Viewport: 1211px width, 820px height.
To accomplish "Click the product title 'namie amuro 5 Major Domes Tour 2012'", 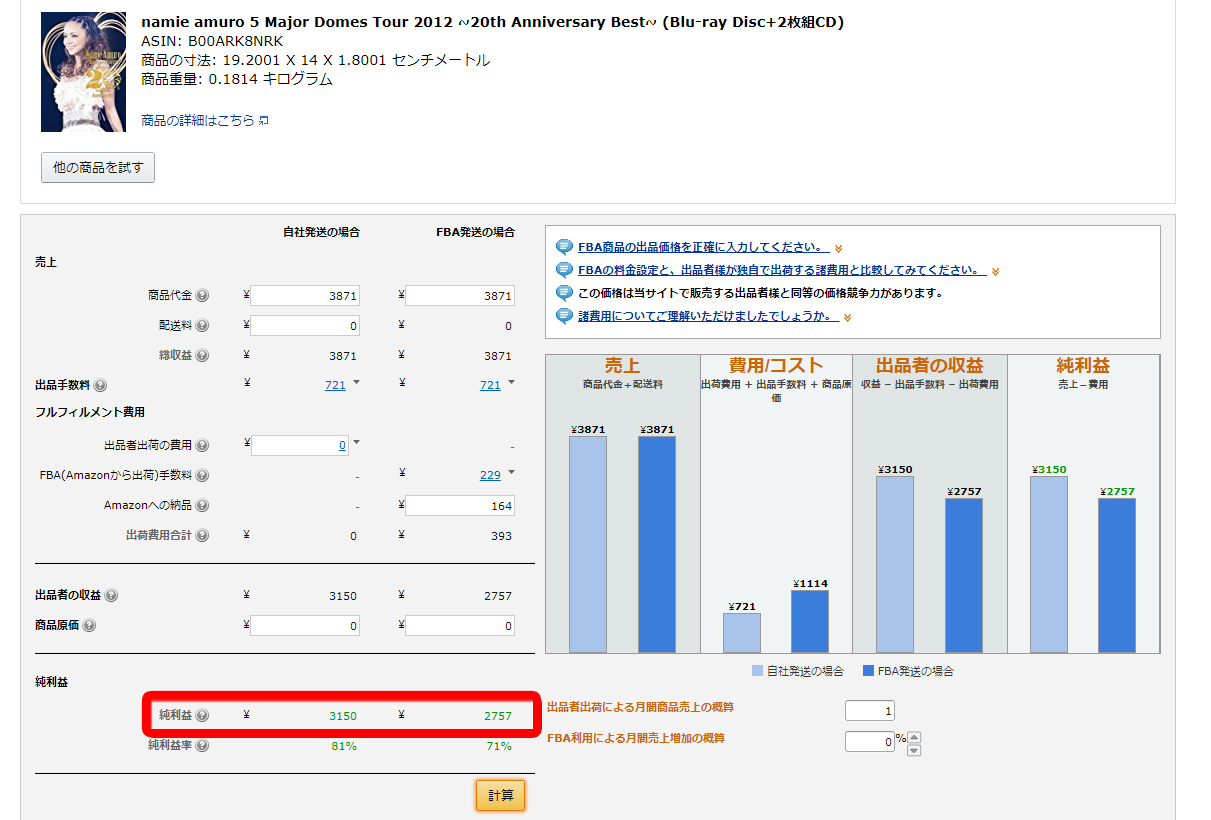I will tap(492, 22).
